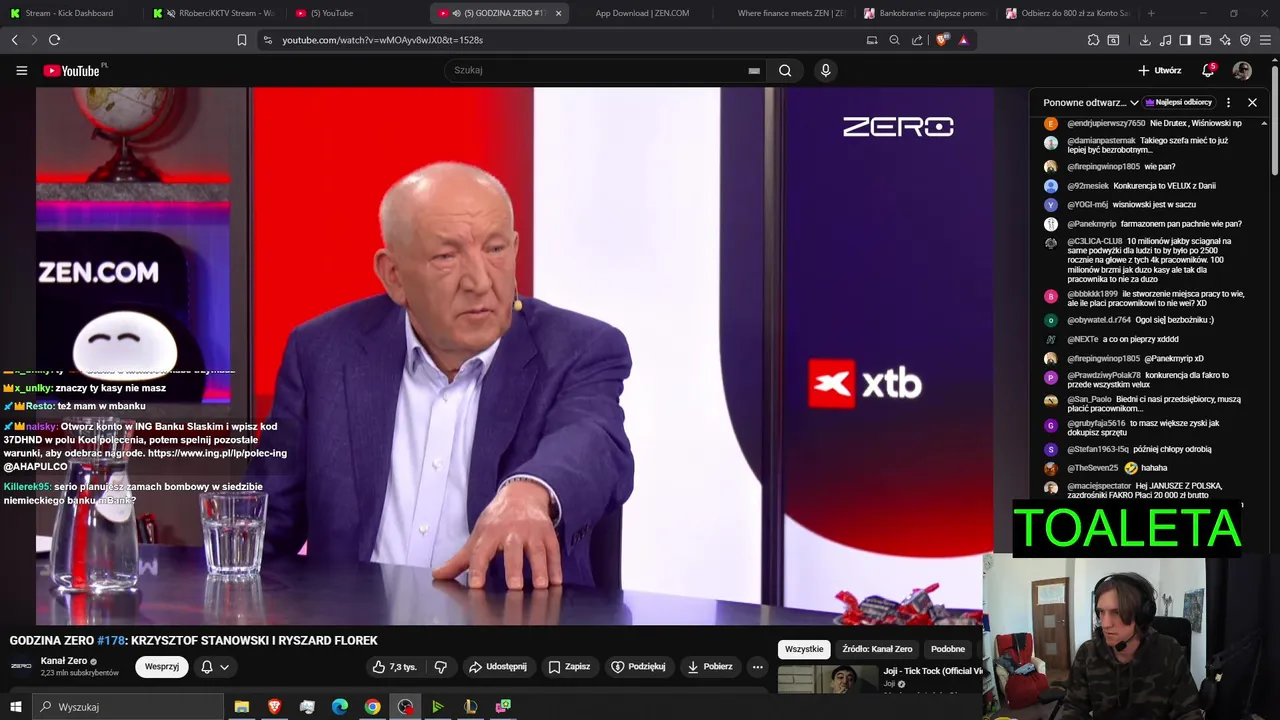Open Microsoft Edge from the taskbar

pos(340,707)
